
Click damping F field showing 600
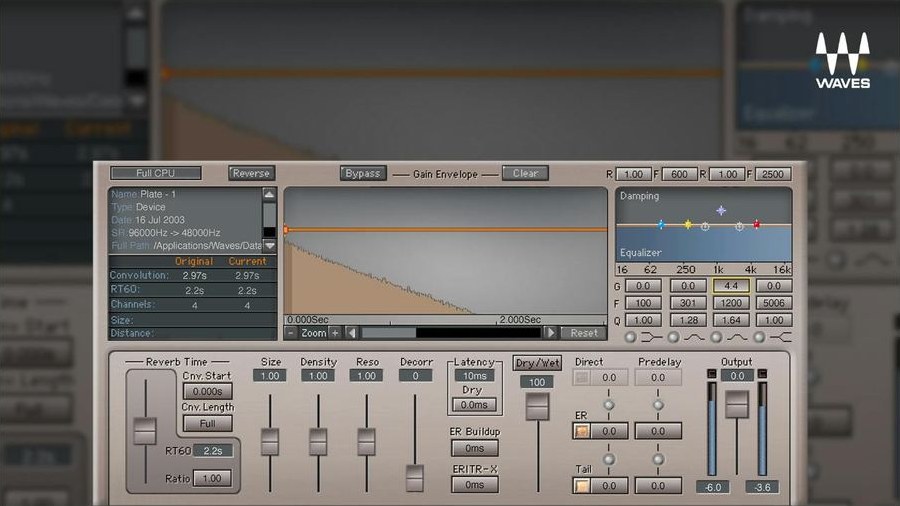(679, 174)
